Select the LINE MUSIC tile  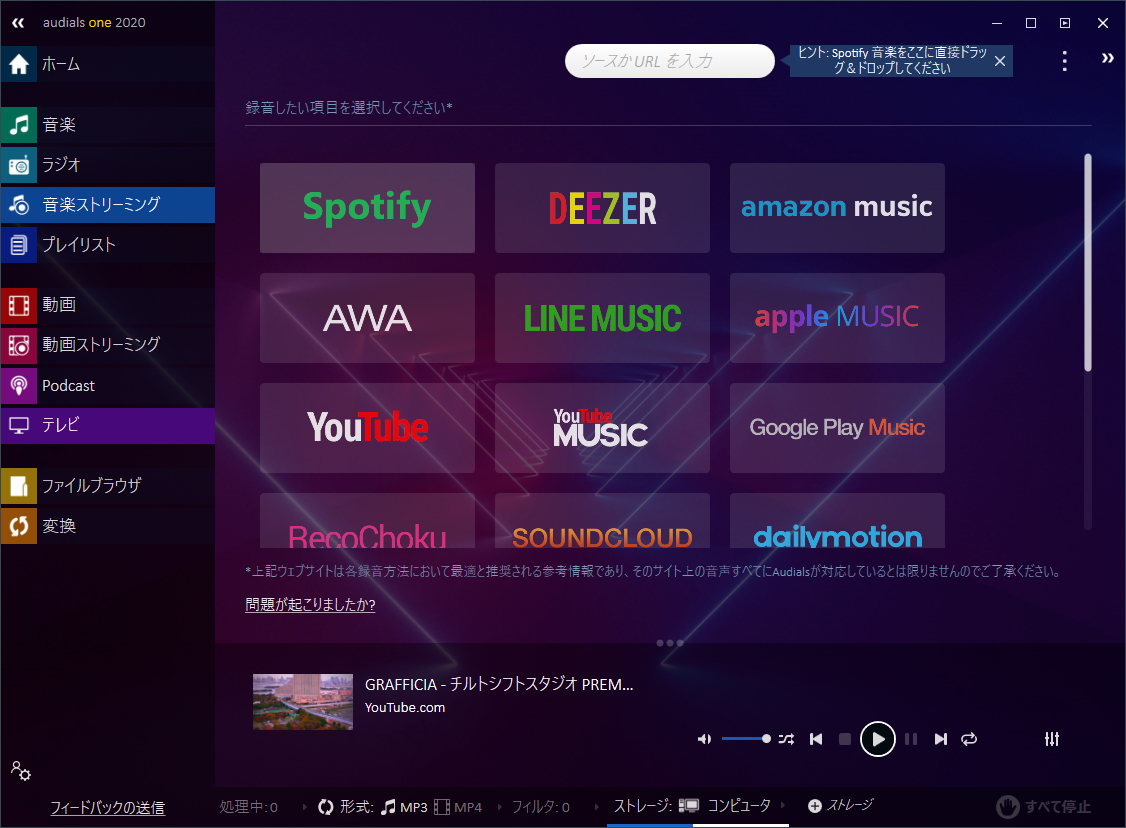[x=602, y=317]
